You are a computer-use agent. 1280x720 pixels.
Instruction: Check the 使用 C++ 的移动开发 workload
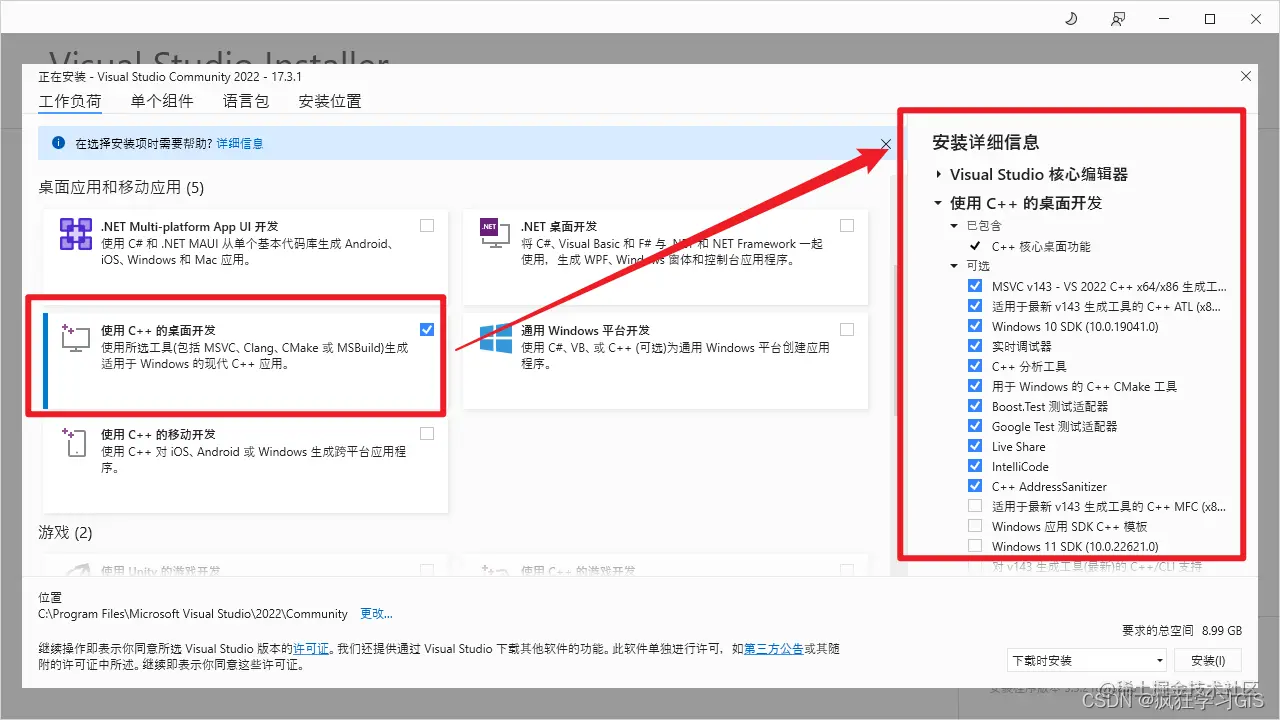tap(427, 434)
